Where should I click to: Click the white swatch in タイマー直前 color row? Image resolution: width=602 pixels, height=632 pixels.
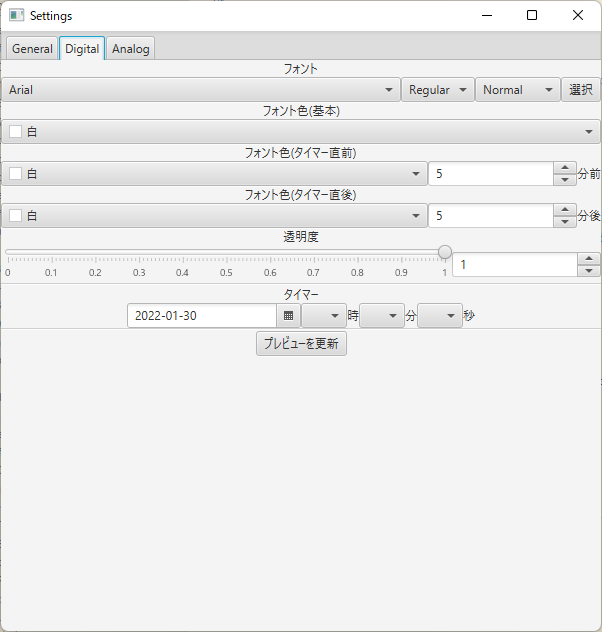[16, 173]
